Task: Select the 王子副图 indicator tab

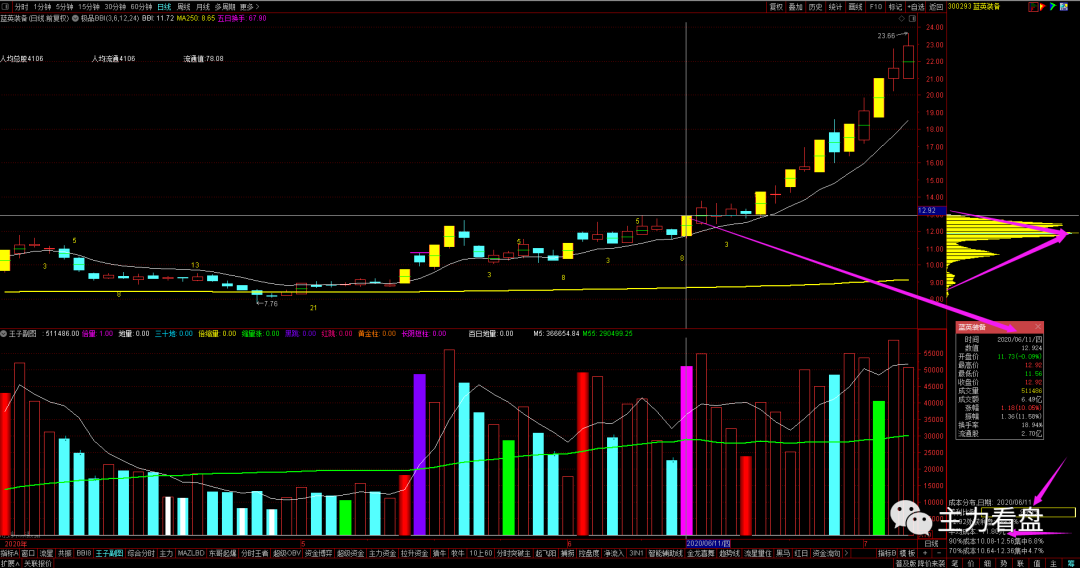Action: (109, 554)
